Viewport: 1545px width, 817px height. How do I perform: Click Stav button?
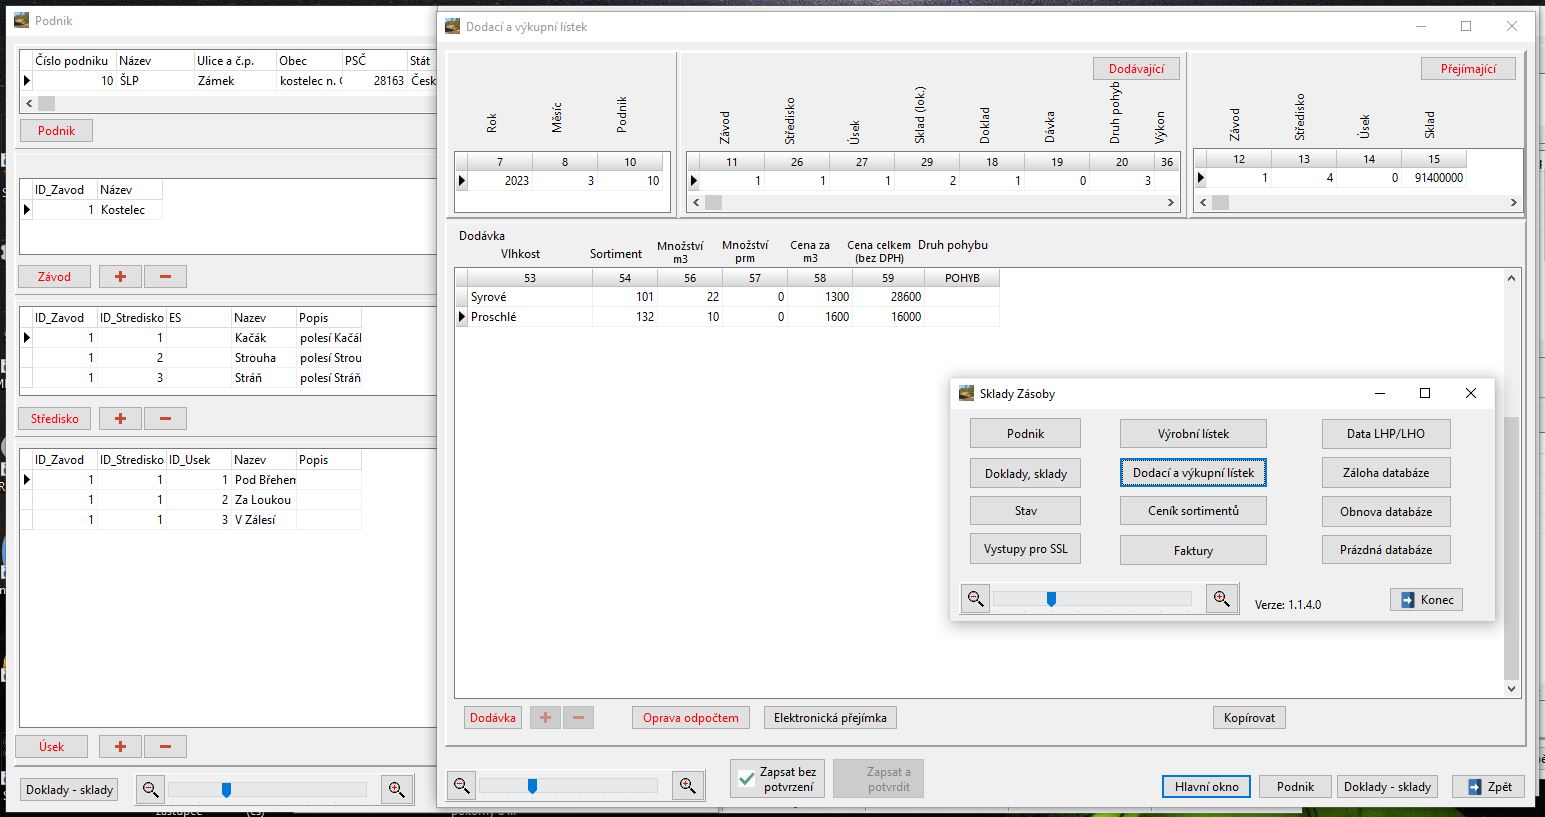(x=1025, y=511)
